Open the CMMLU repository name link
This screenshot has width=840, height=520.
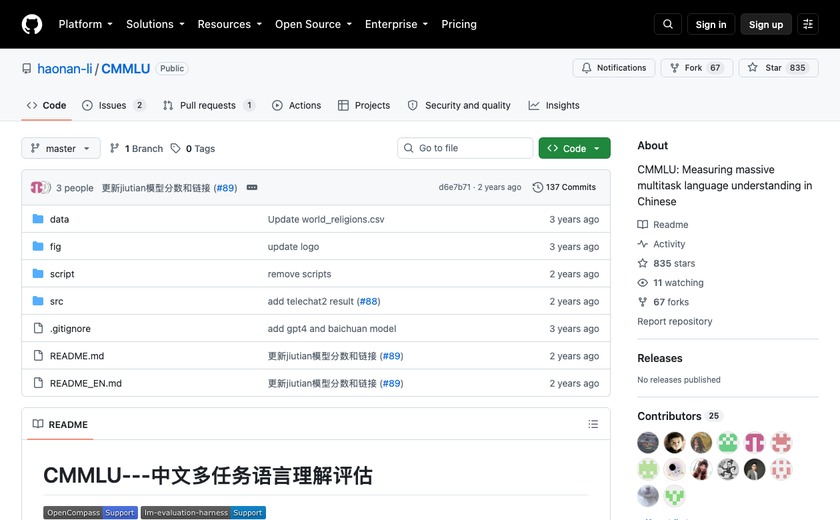pos(125,69)
